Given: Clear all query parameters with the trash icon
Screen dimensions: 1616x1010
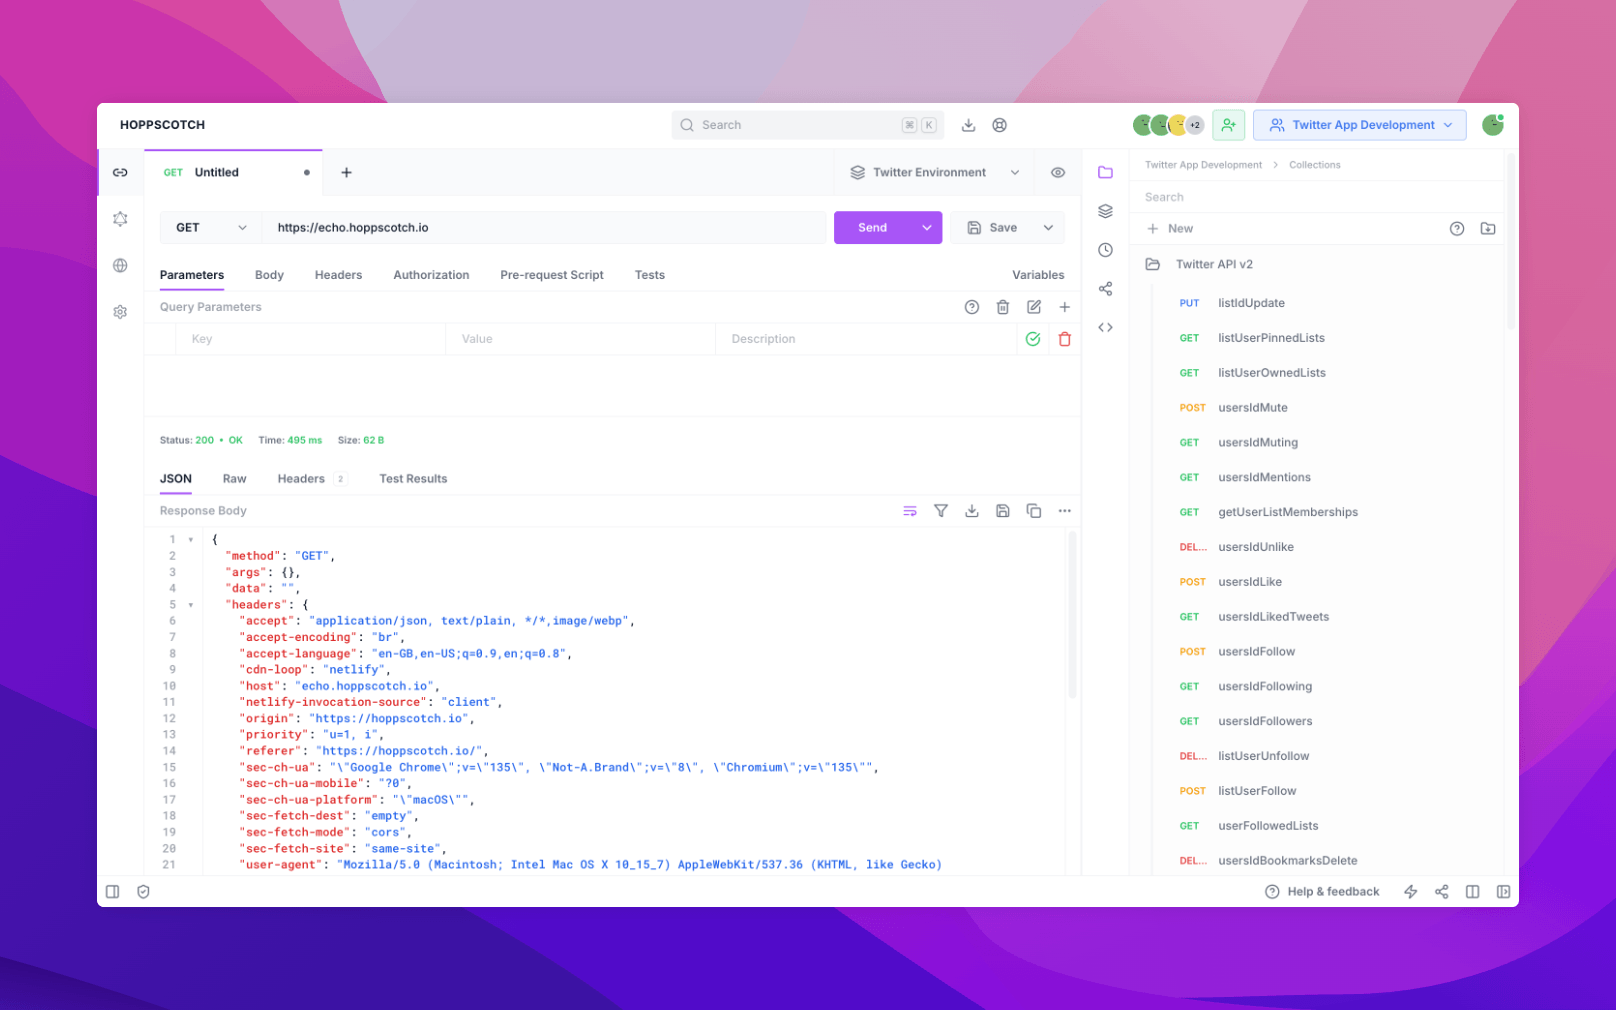Looking at the screenshot, I should pyautogui.click(x=1002, y=307).
